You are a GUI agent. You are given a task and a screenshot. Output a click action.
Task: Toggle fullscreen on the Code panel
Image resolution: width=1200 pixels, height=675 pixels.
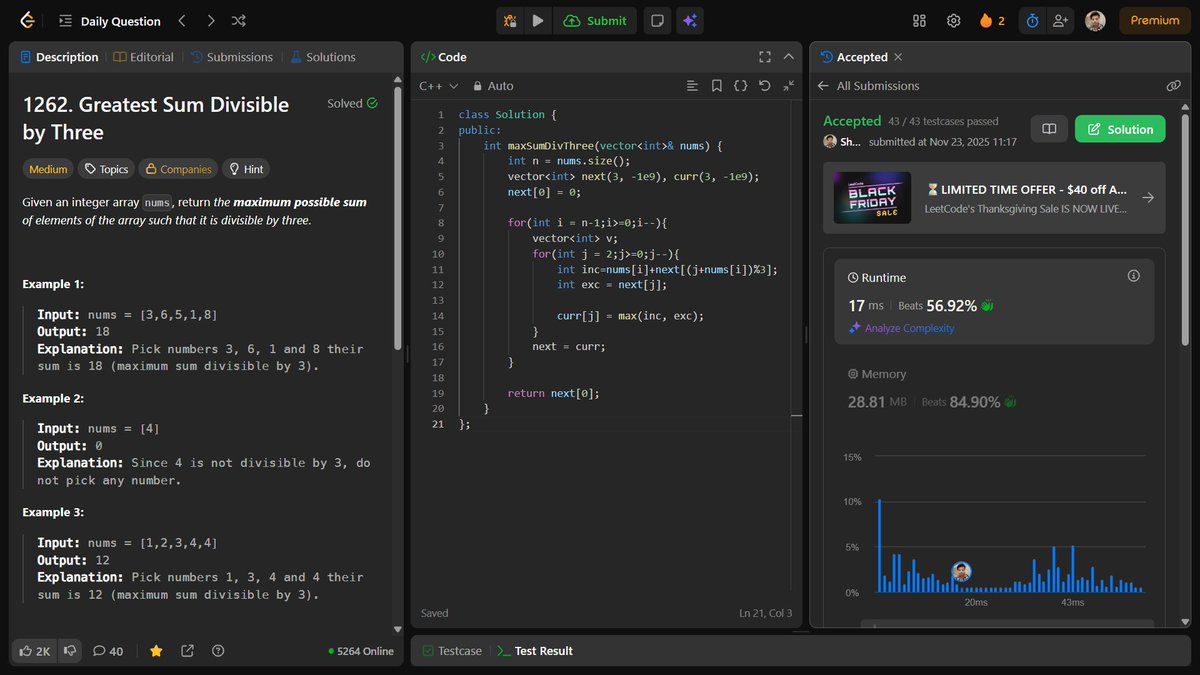[764, 56]
